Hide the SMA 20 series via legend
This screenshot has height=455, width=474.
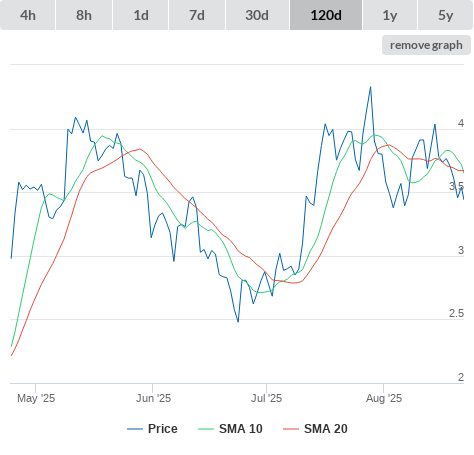[x=315, y=429]
